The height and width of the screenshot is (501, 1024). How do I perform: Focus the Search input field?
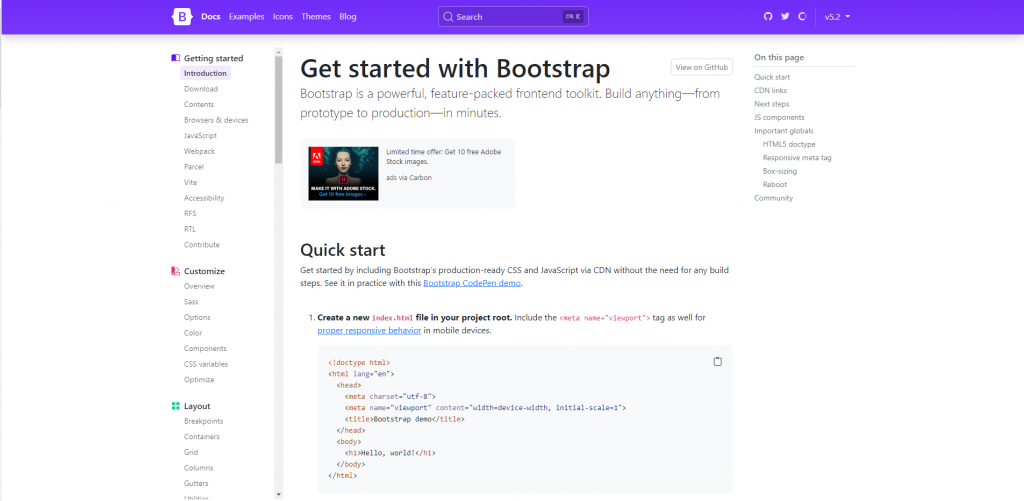point(513,17)
